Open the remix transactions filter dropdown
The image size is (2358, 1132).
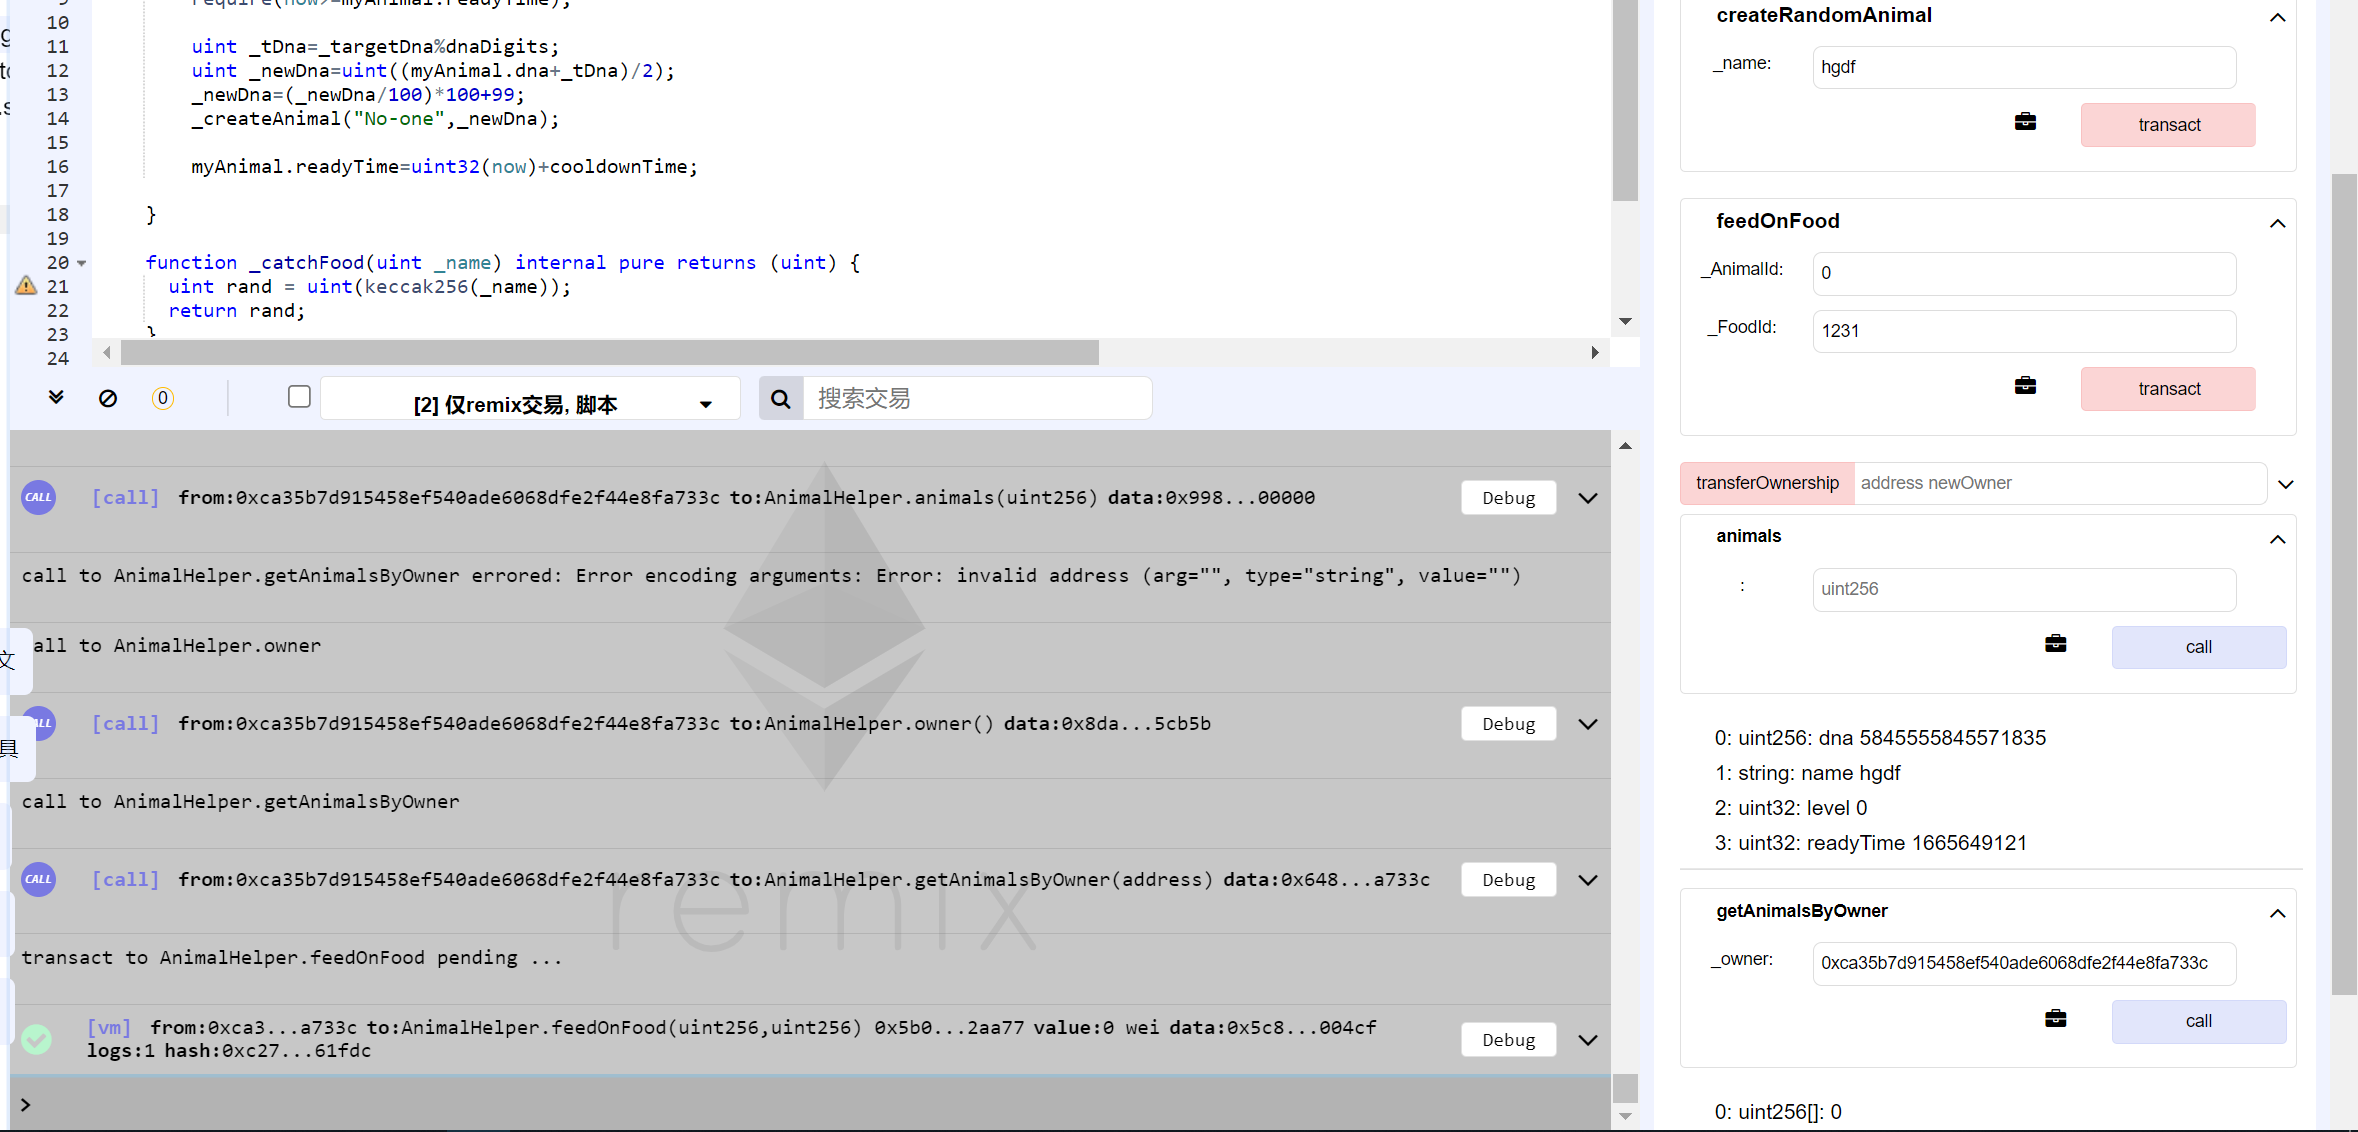click(x=530, y=404)
